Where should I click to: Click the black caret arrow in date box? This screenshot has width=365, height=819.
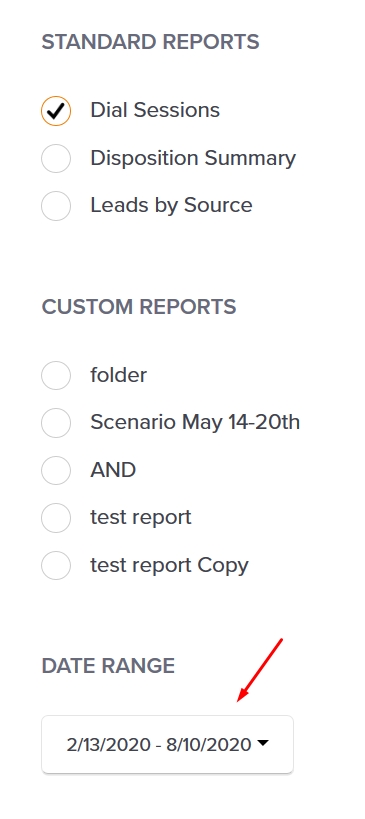[x=263, y=742]
